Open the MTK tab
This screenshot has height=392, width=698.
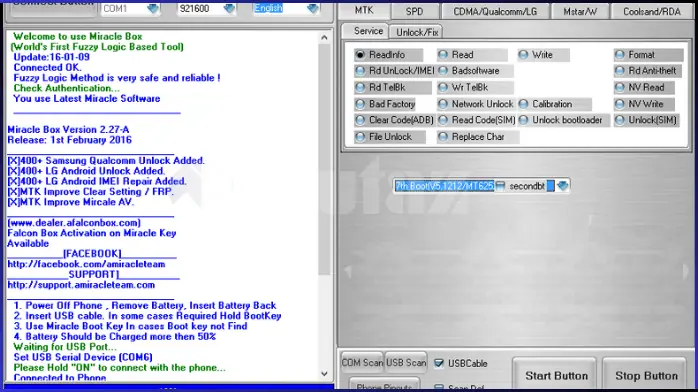click(x=364, y=10)
